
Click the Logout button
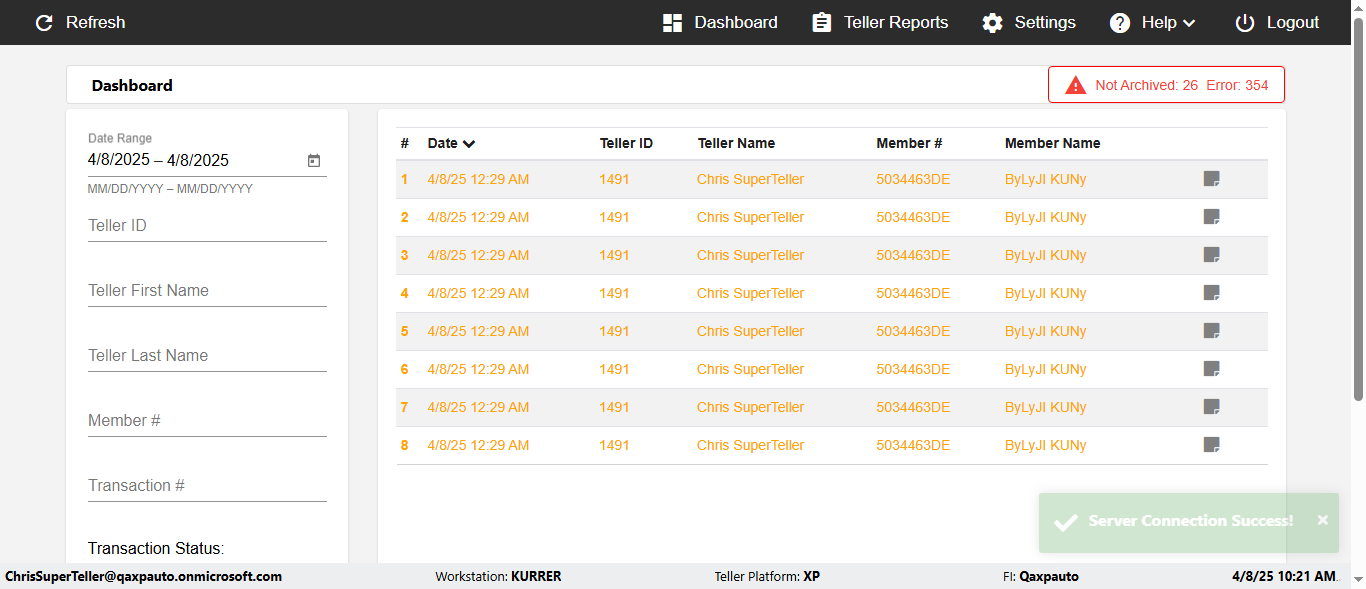pyautogui.click(x=1277, y=23)
